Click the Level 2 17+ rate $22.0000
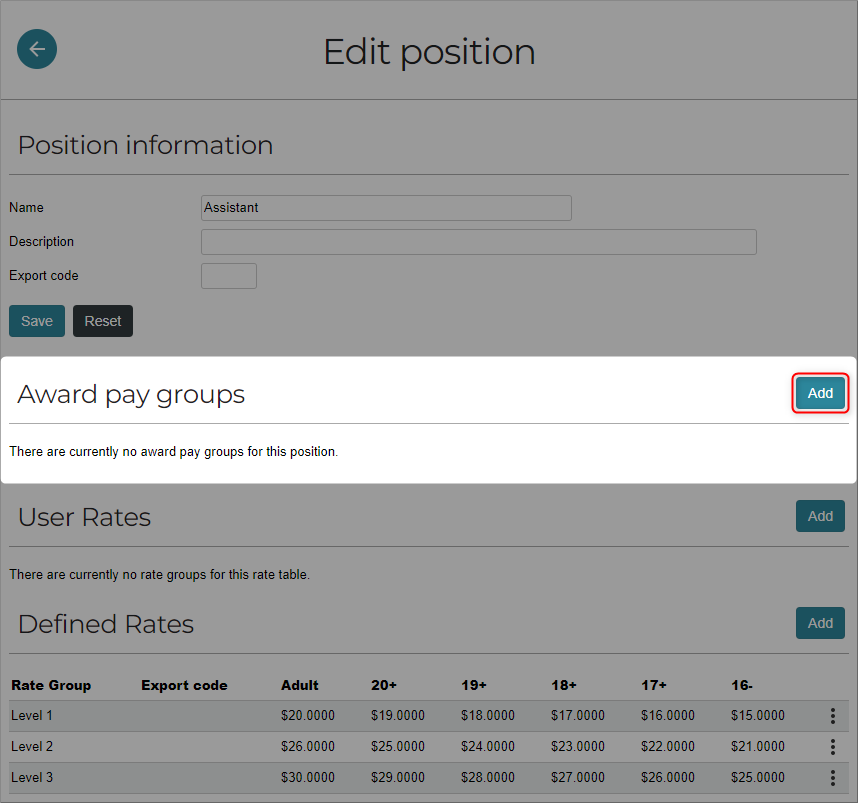The image size is (858, 803). pos(668,747)
